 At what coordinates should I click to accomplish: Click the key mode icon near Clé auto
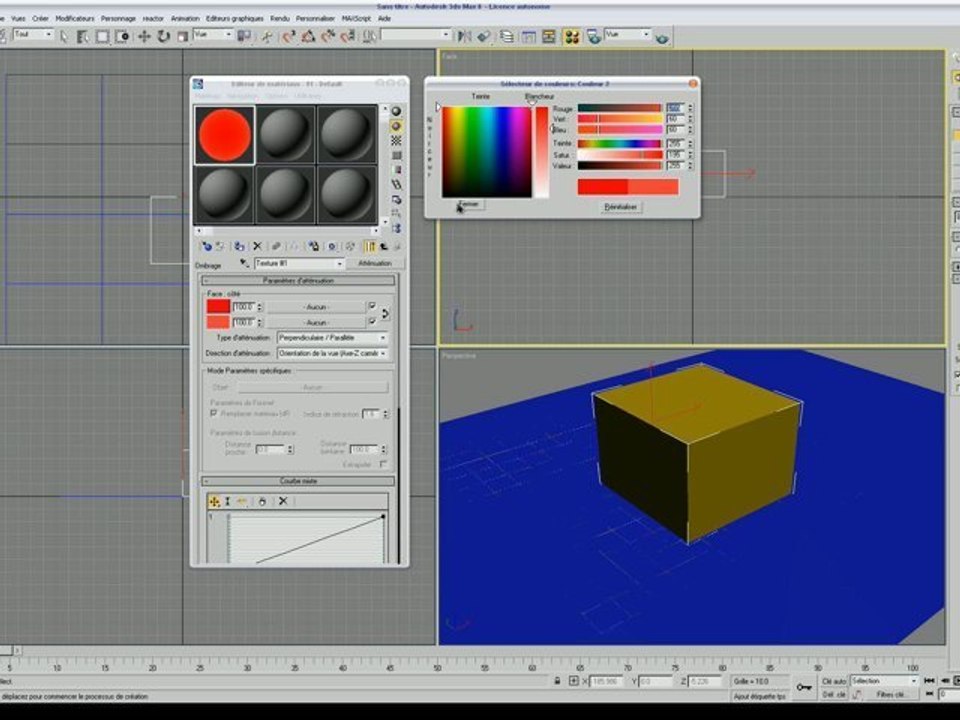tap(803, 688)
